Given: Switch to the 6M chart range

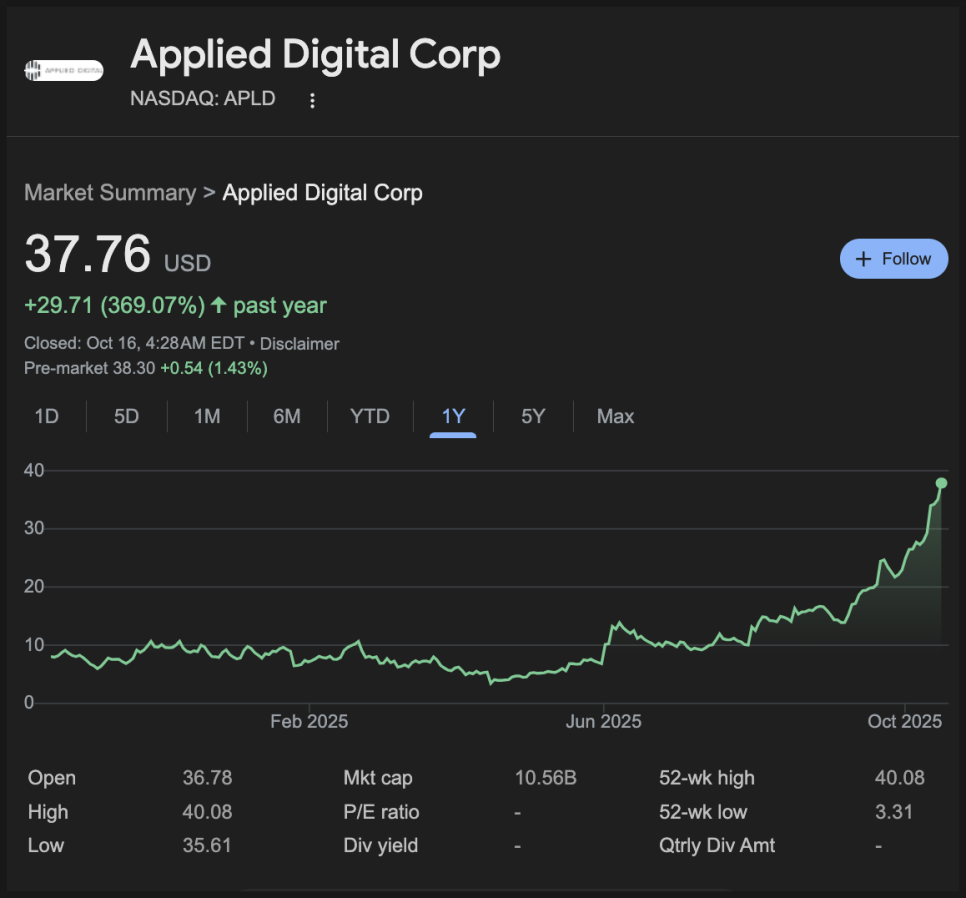Looking at the screenshot, I should click(287, 416).
